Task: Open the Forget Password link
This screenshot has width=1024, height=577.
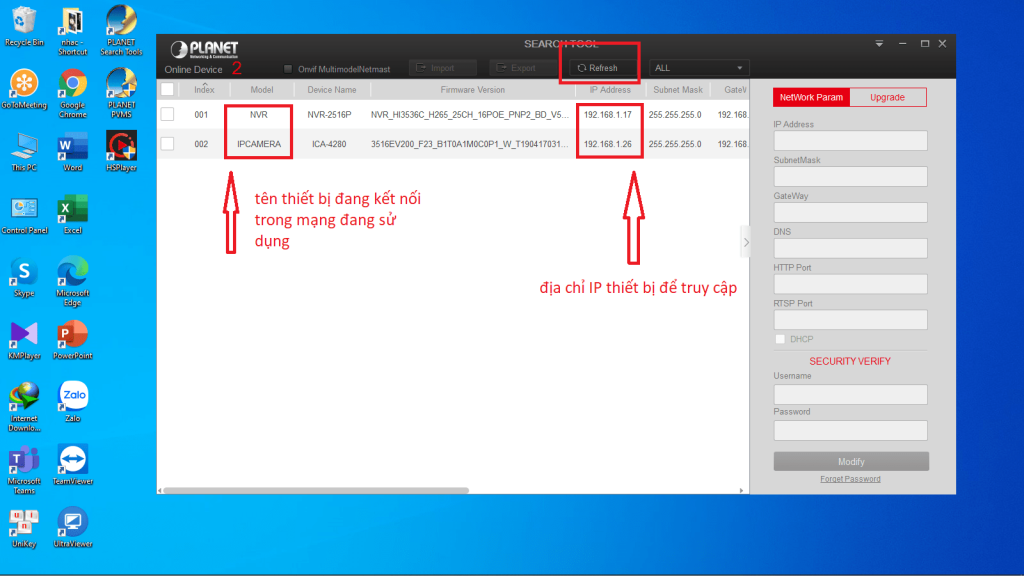Action: [850, 479]
